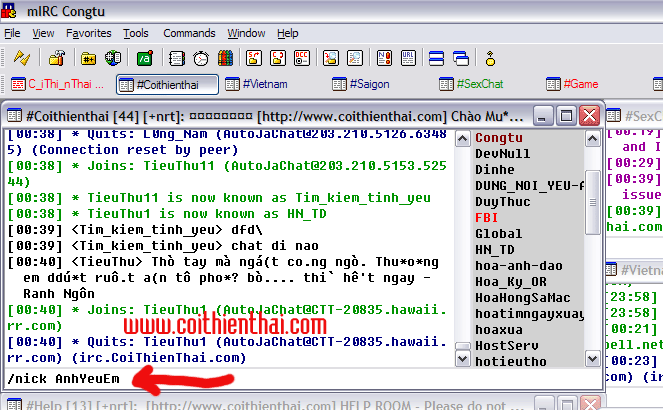Screen dimensions: 663x410
Task: Maximize the #Coithienthai channel window
Action: 566,116
